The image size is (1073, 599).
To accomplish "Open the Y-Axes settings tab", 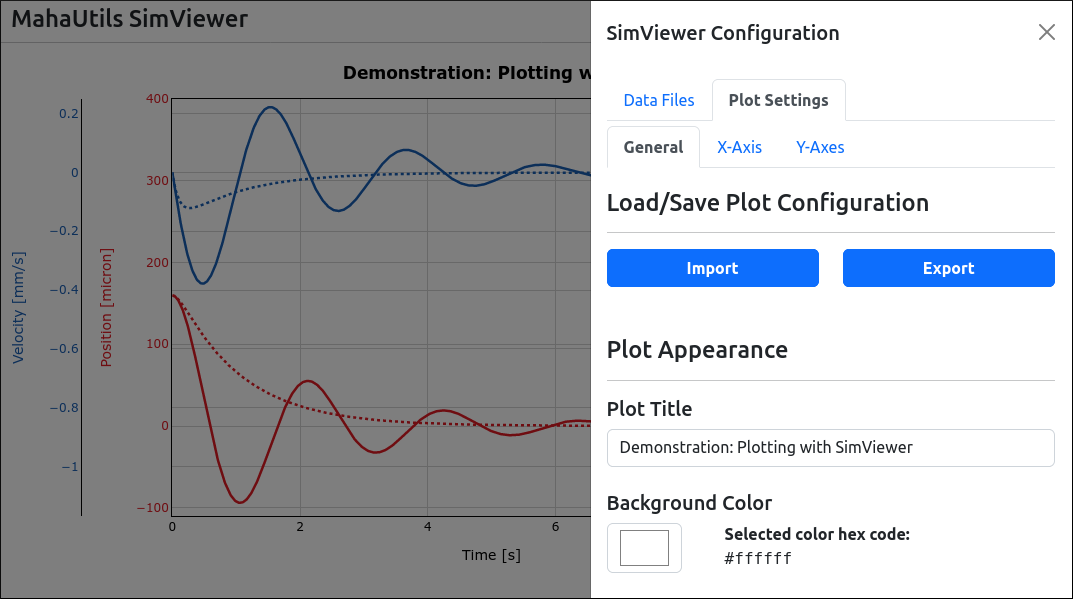I will click(820, 147).
